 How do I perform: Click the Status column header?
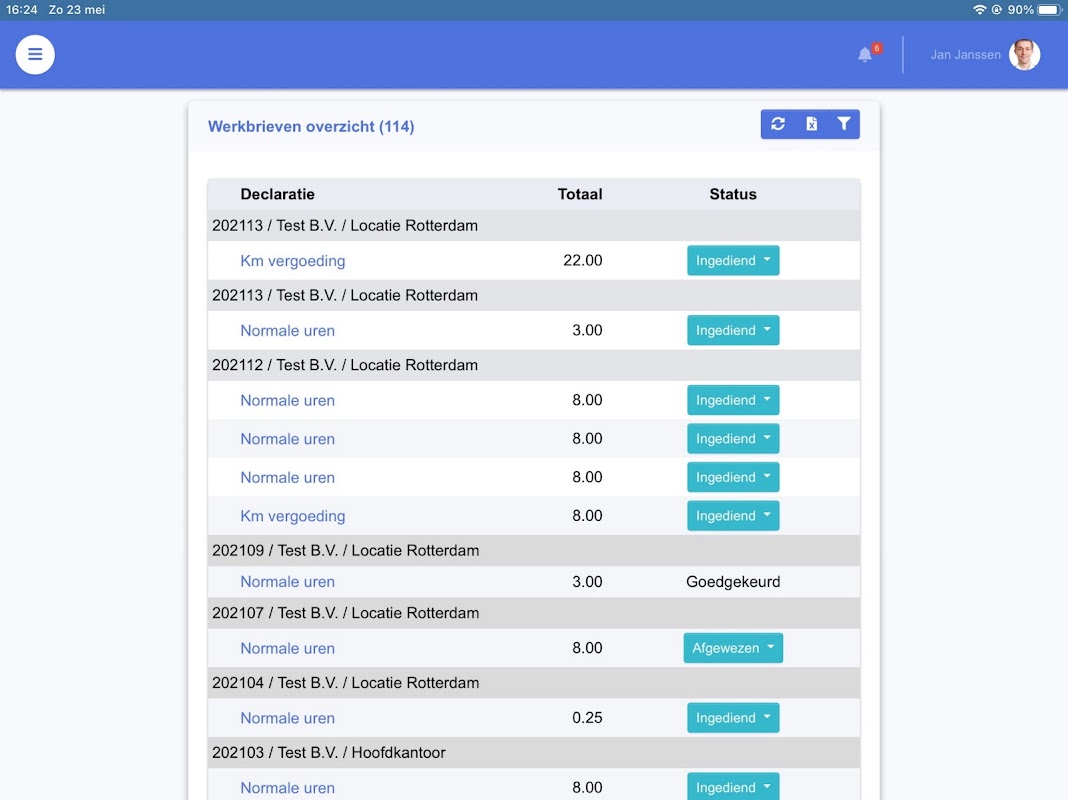(733, 194)
